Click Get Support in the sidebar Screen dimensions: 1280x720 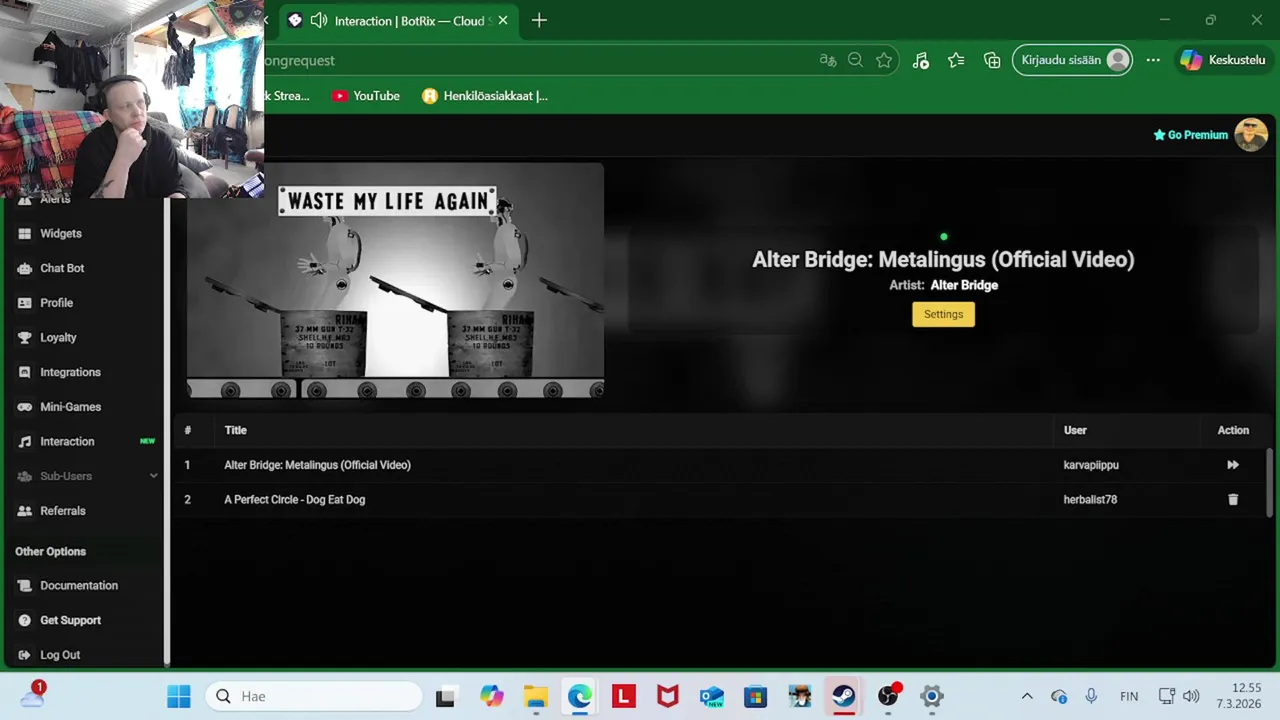[x=70, y=620]
